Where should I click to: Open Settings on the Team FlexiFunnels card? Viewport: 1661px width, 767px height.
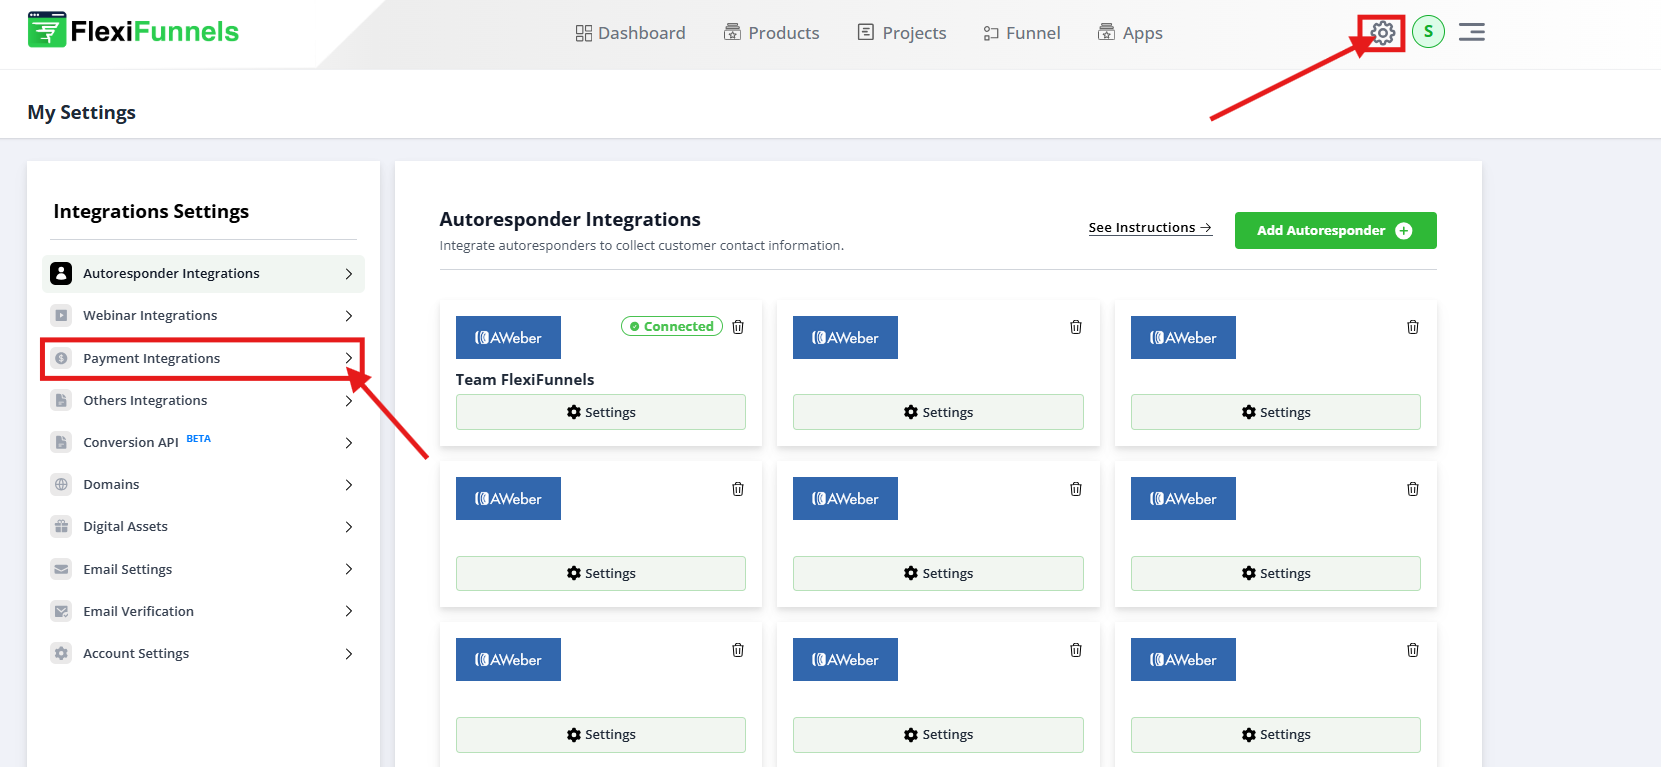(601, 412)
